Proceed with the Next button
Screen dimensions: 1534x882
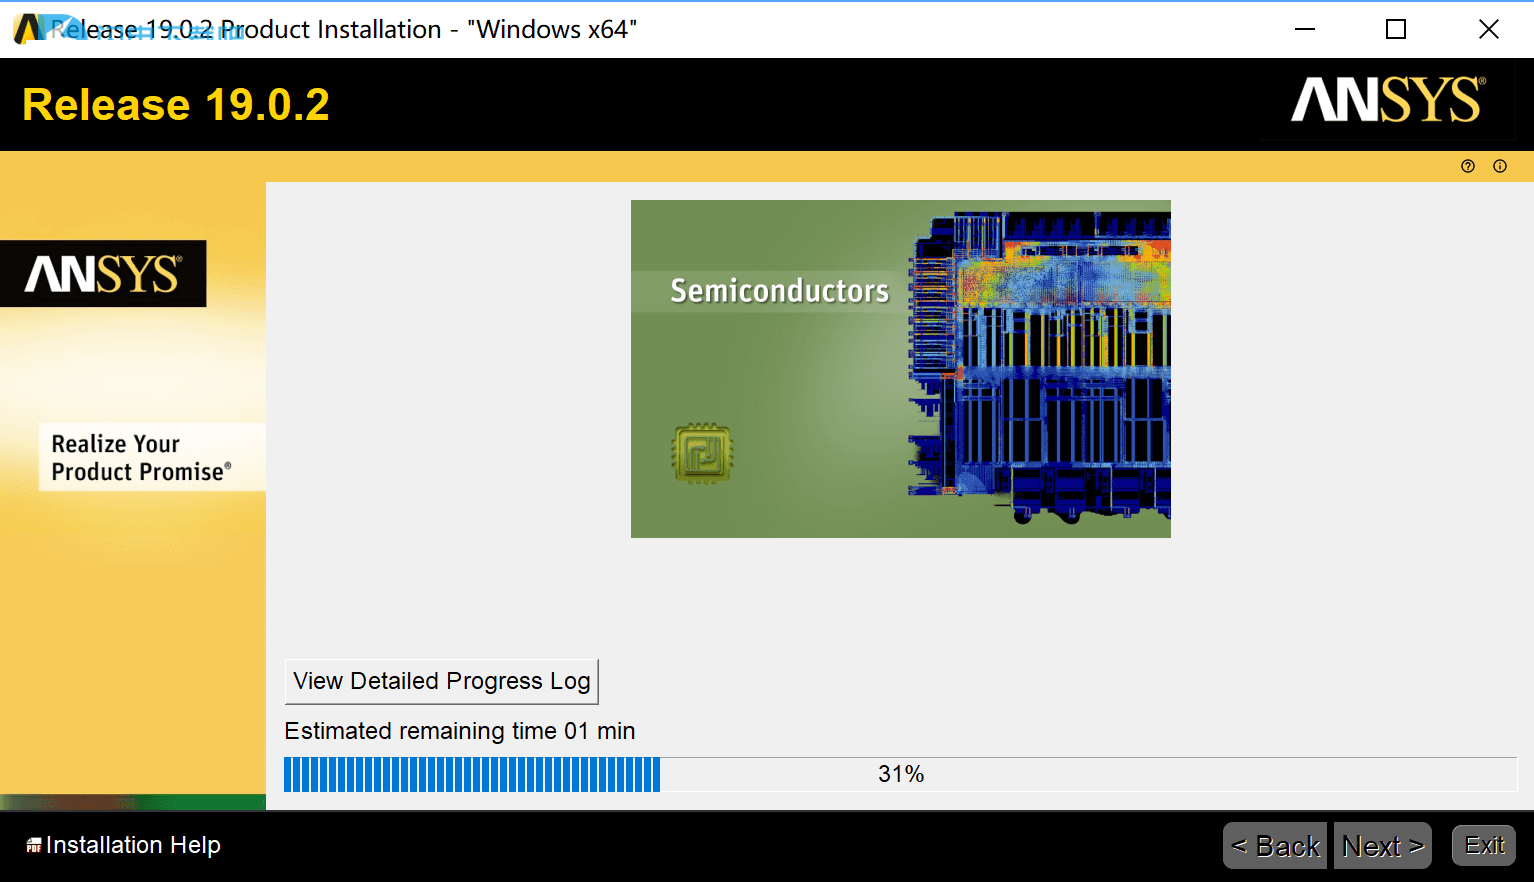point(1383,846)
